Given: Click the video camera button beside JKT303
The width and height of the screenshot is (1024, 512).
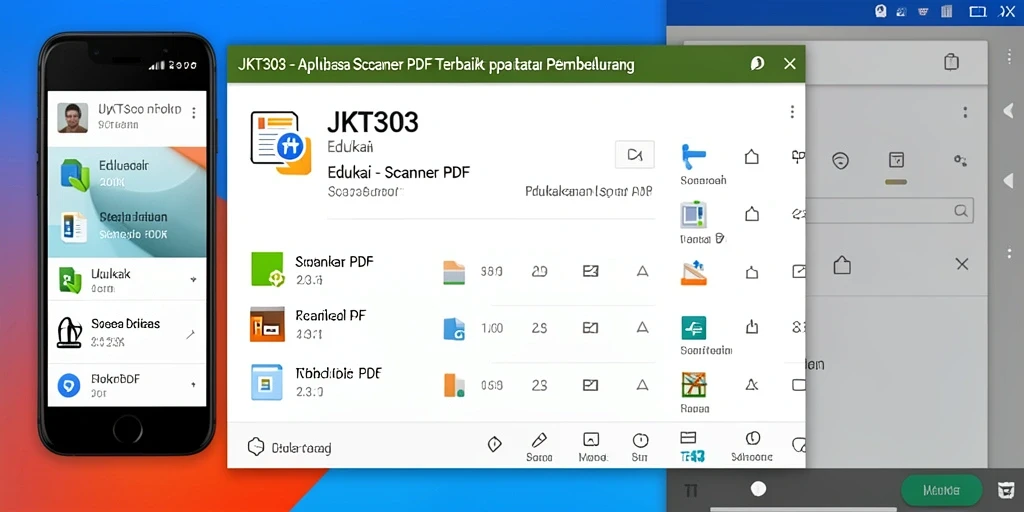Looking at the screenshot, I should point(635,155).
